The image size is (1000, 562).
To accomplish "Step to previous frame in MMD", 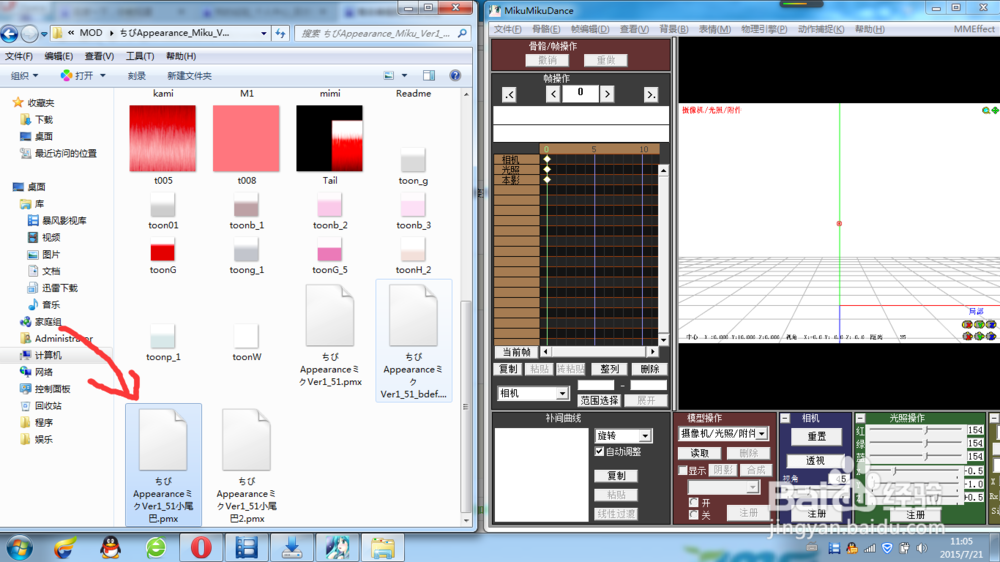I will pos(553,94).
